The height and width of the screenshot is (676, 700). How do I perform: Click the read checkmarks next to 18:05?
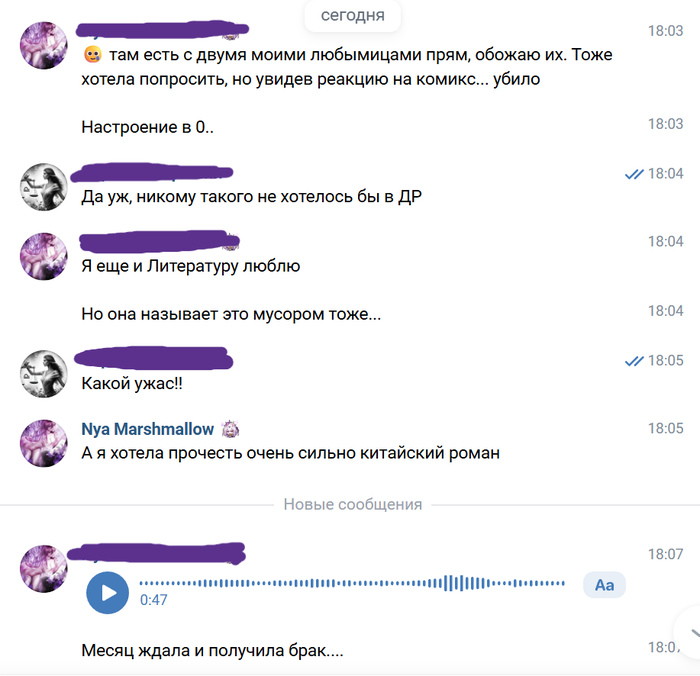pyautogui.click(x=634, y=361)
